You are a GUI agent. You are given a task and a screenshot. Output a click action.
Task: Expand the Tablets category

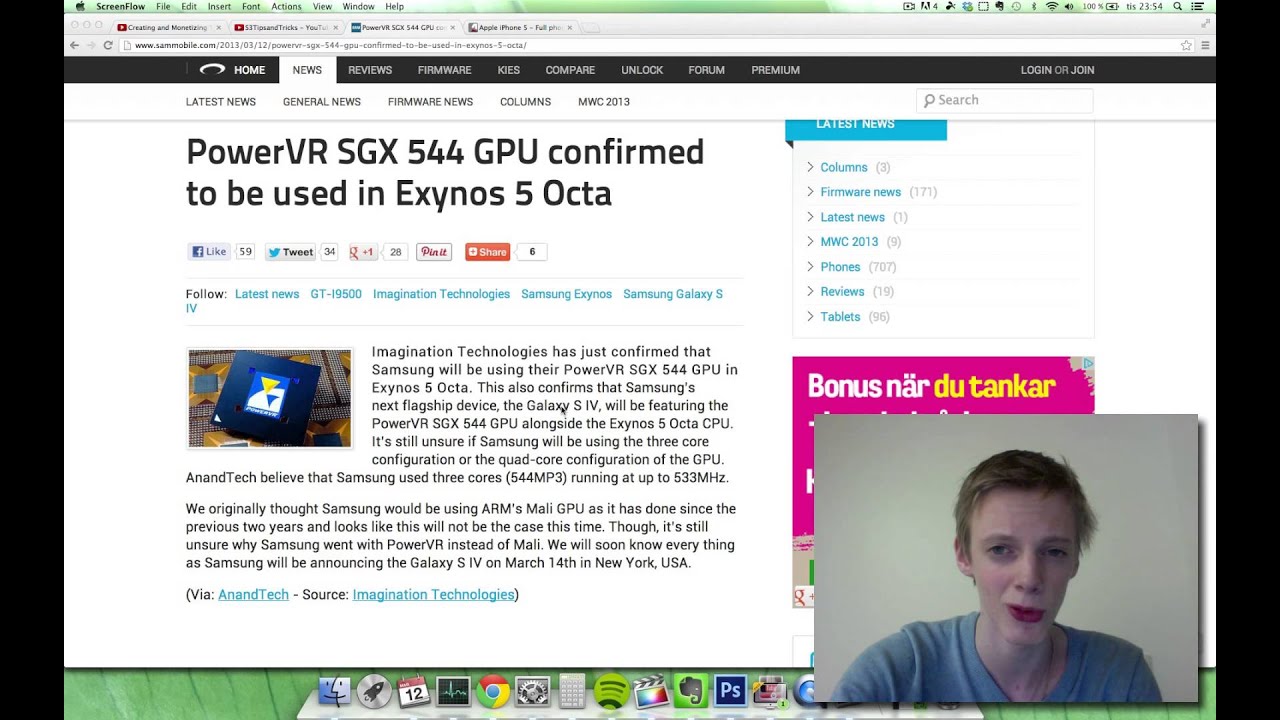(840, 317)
